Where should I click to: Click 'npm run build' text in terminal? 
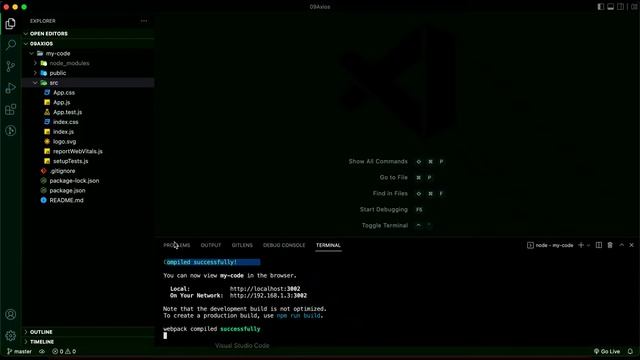298,316
